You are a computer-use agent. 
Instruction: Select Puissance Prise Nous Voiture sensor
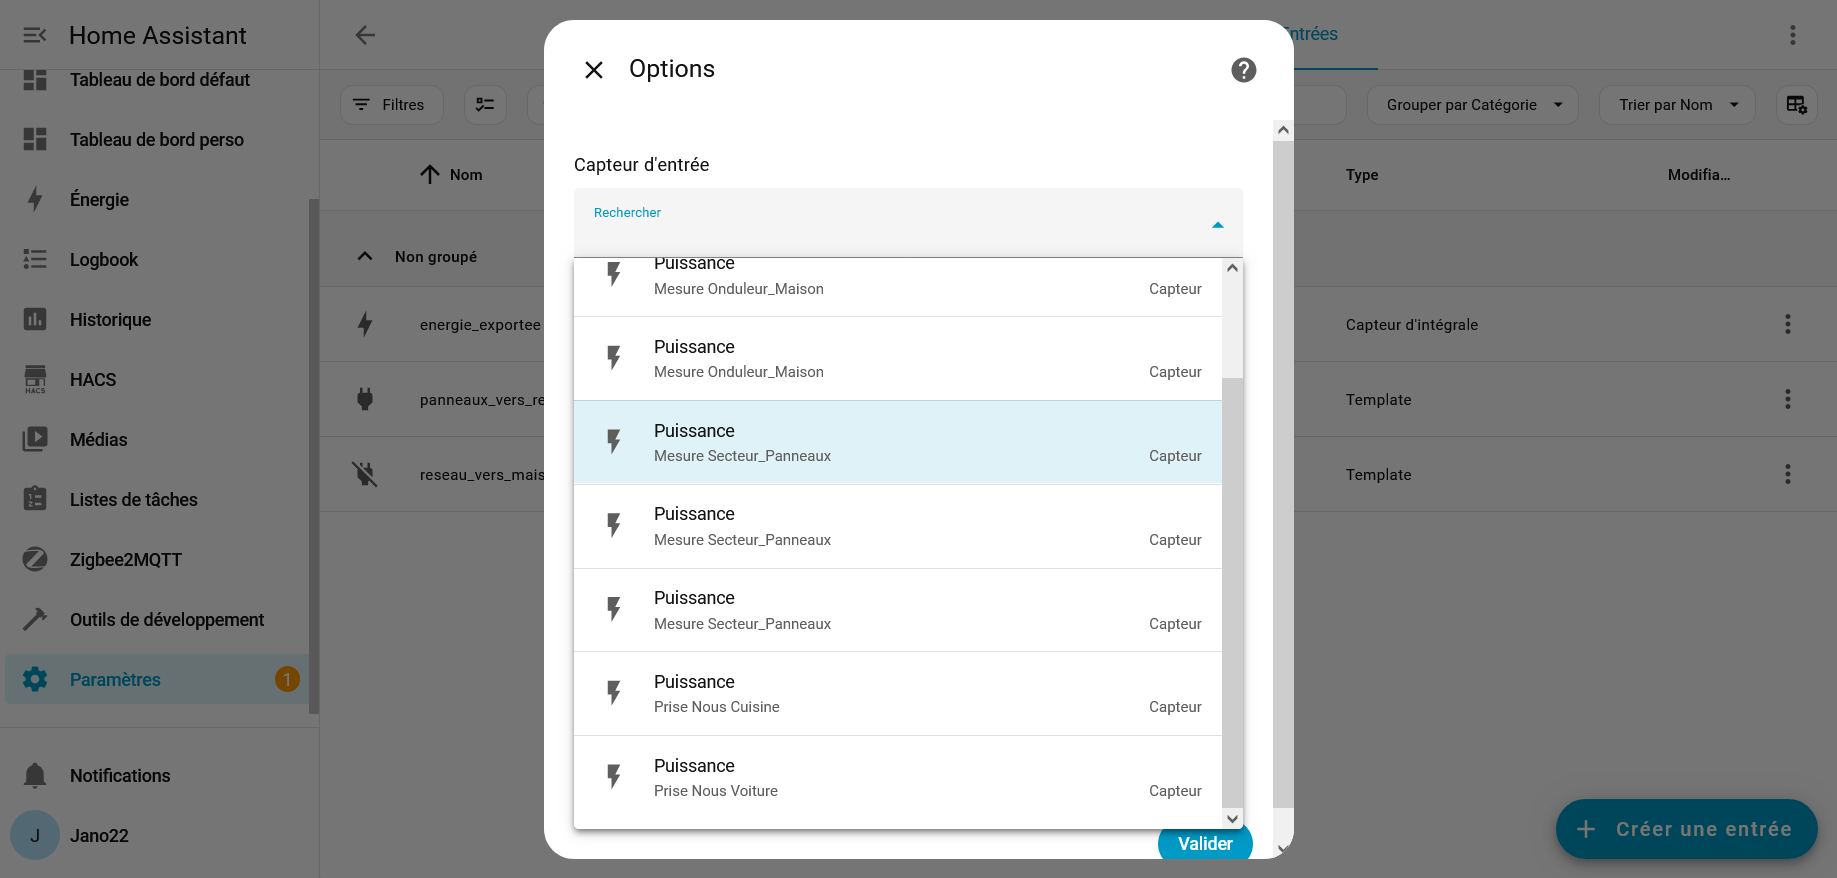tap(897, 778)
